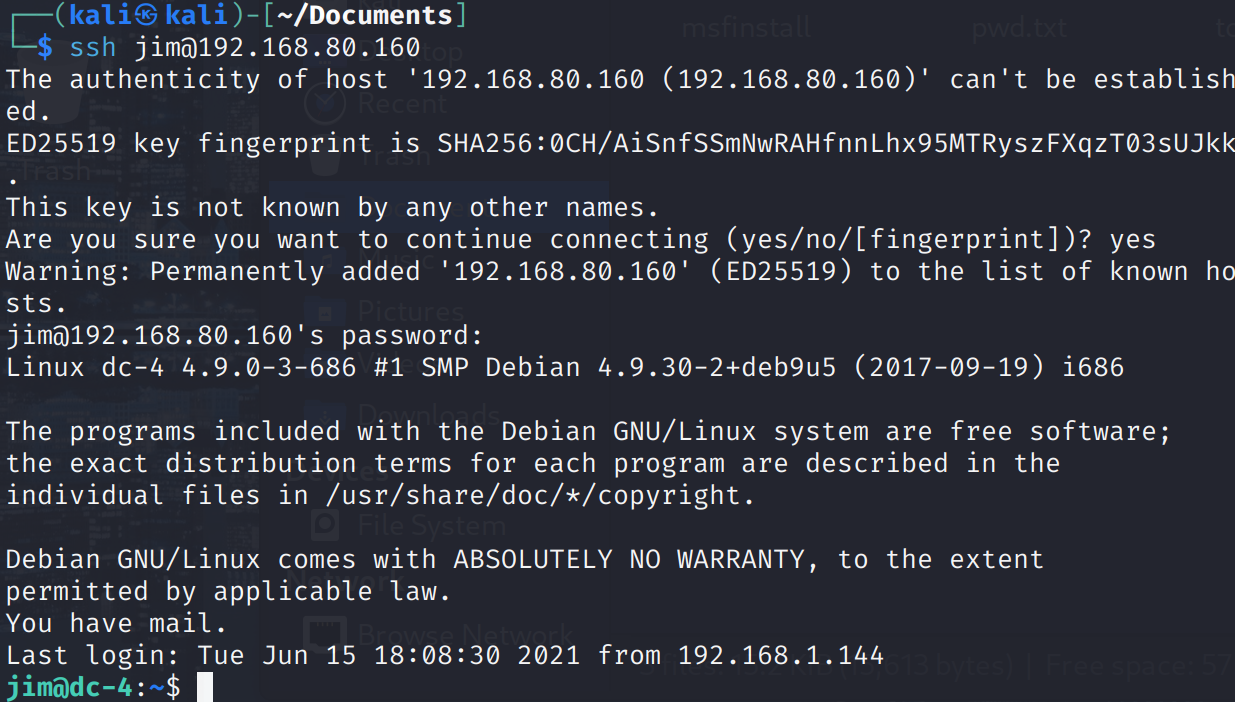Click the faint File System drive icon

[323, 524]
